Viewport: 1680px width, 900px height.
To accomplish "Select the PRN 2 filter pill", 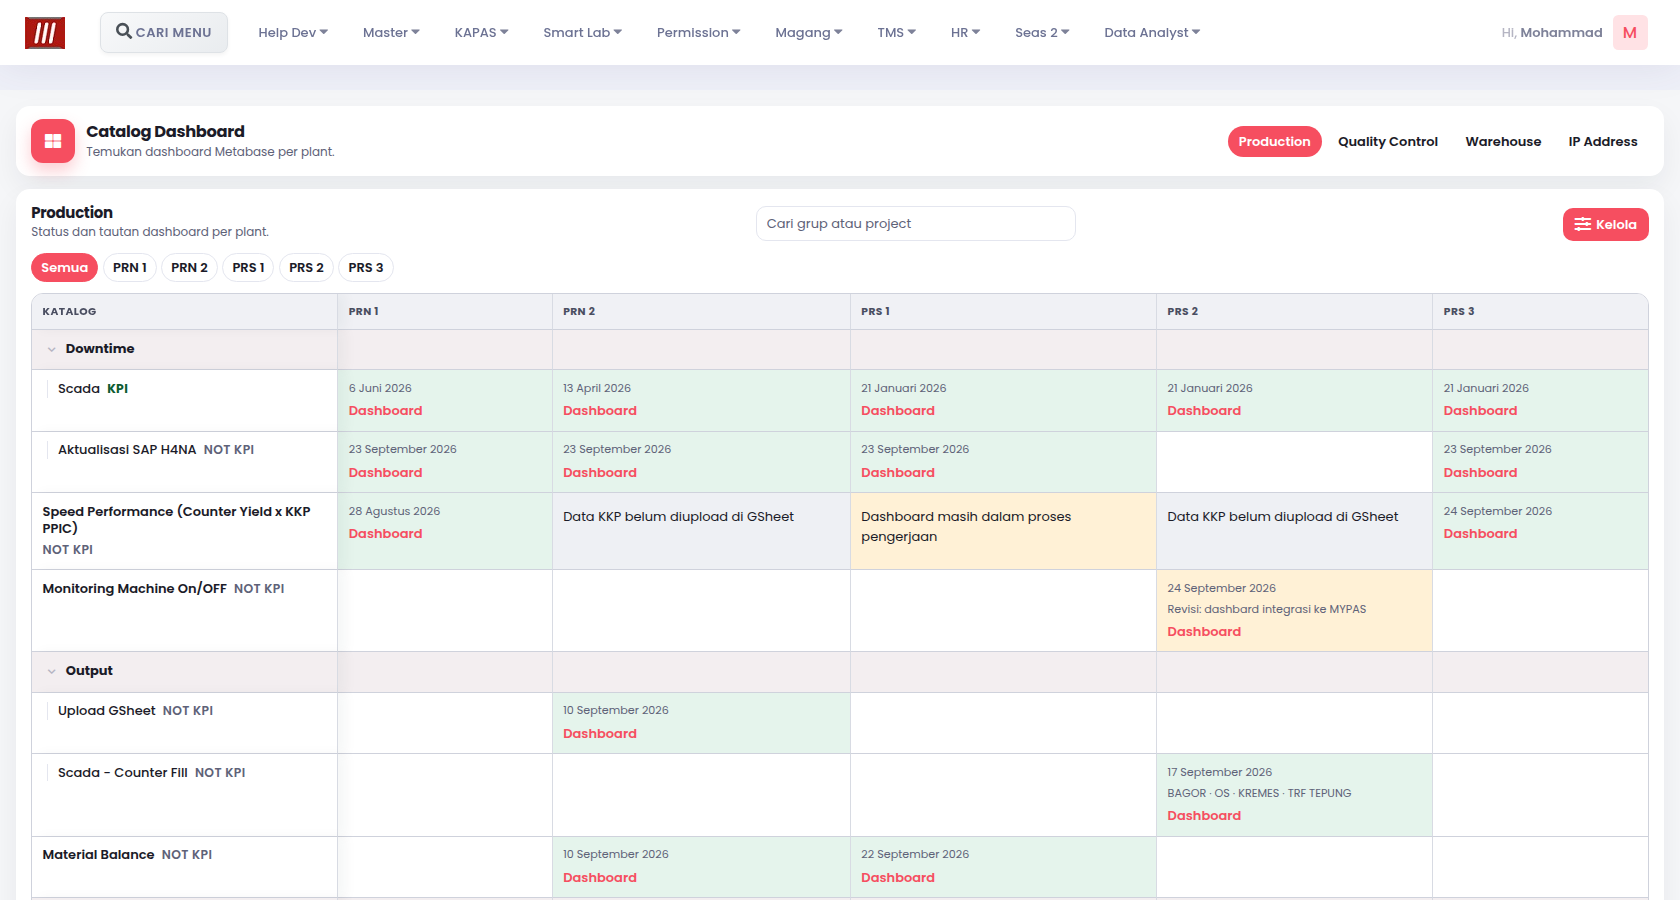I will click(x=189, y=267).
